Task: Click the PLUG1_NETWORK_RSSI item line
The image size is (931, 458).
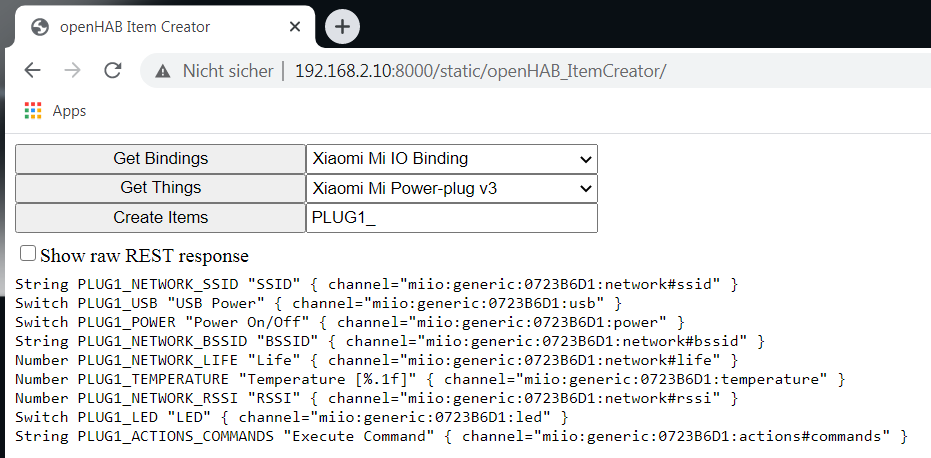Action: [x=376, y=399]
